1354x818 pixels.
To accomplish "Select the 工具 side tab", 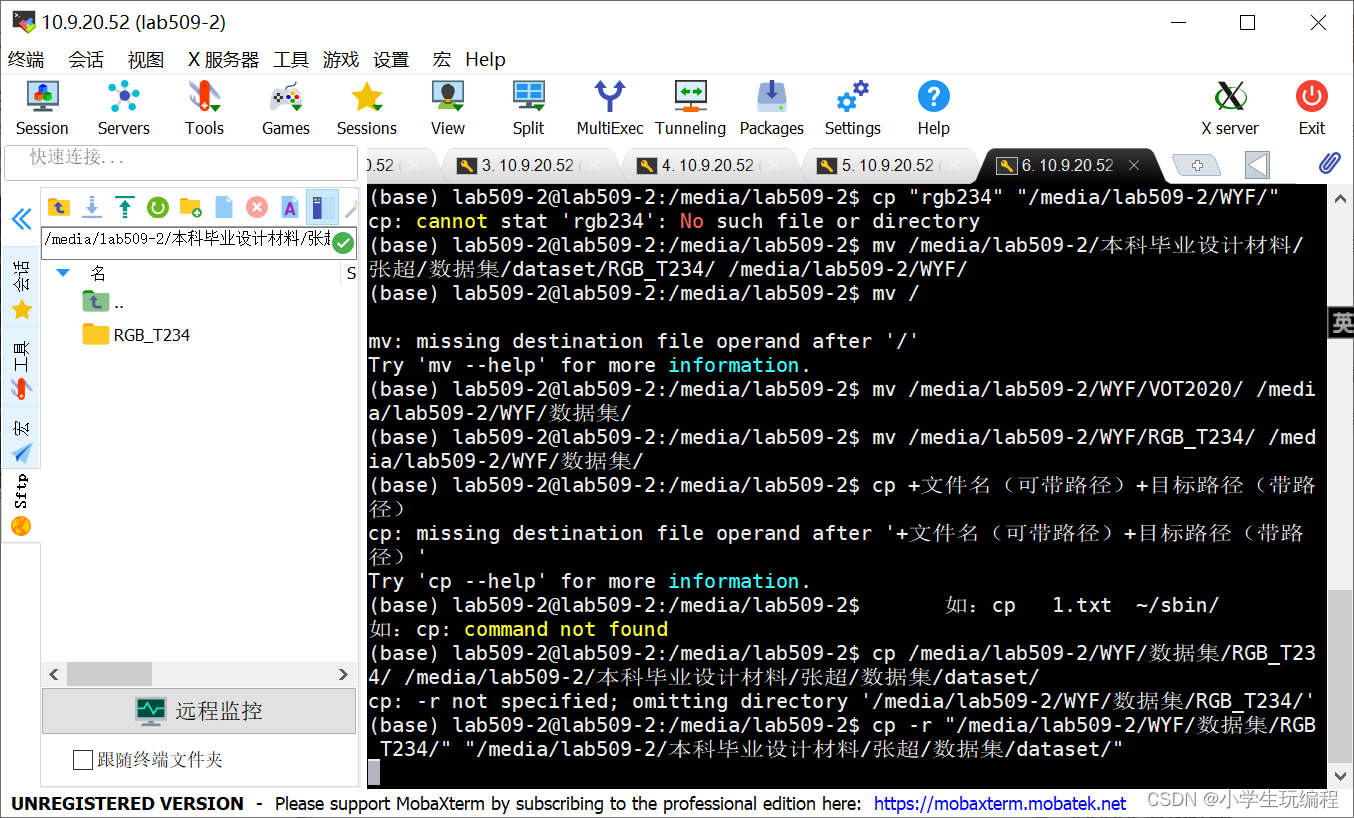I will (x=21, y=366).
